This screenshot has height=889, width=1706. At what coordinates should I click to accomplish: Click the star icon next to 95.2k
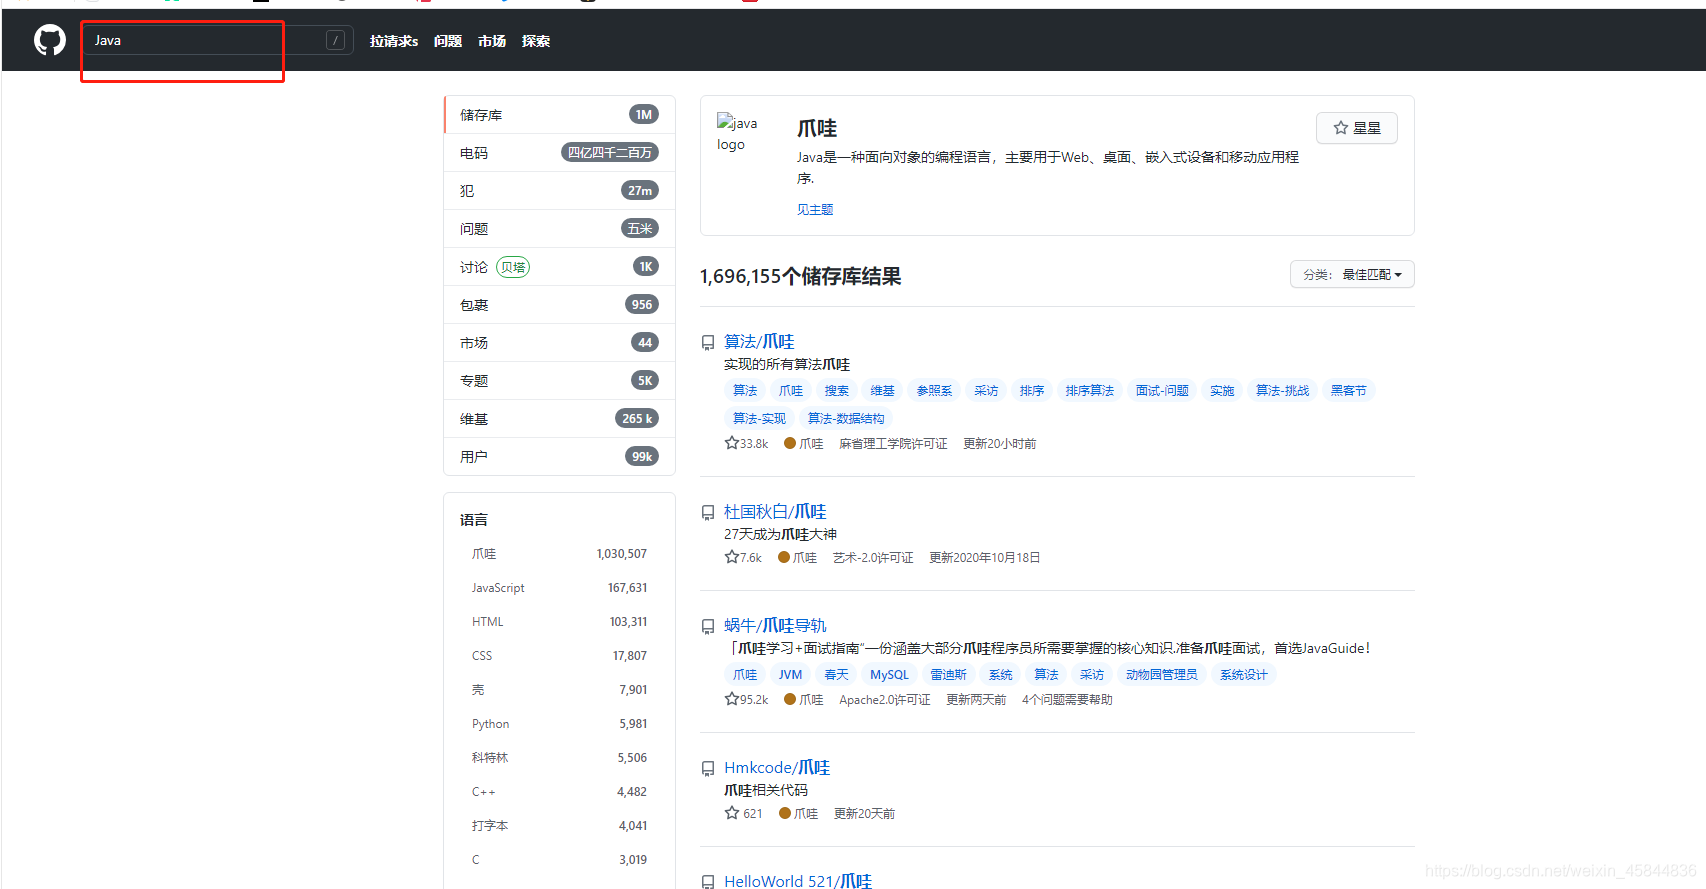[x=731, y=699]
